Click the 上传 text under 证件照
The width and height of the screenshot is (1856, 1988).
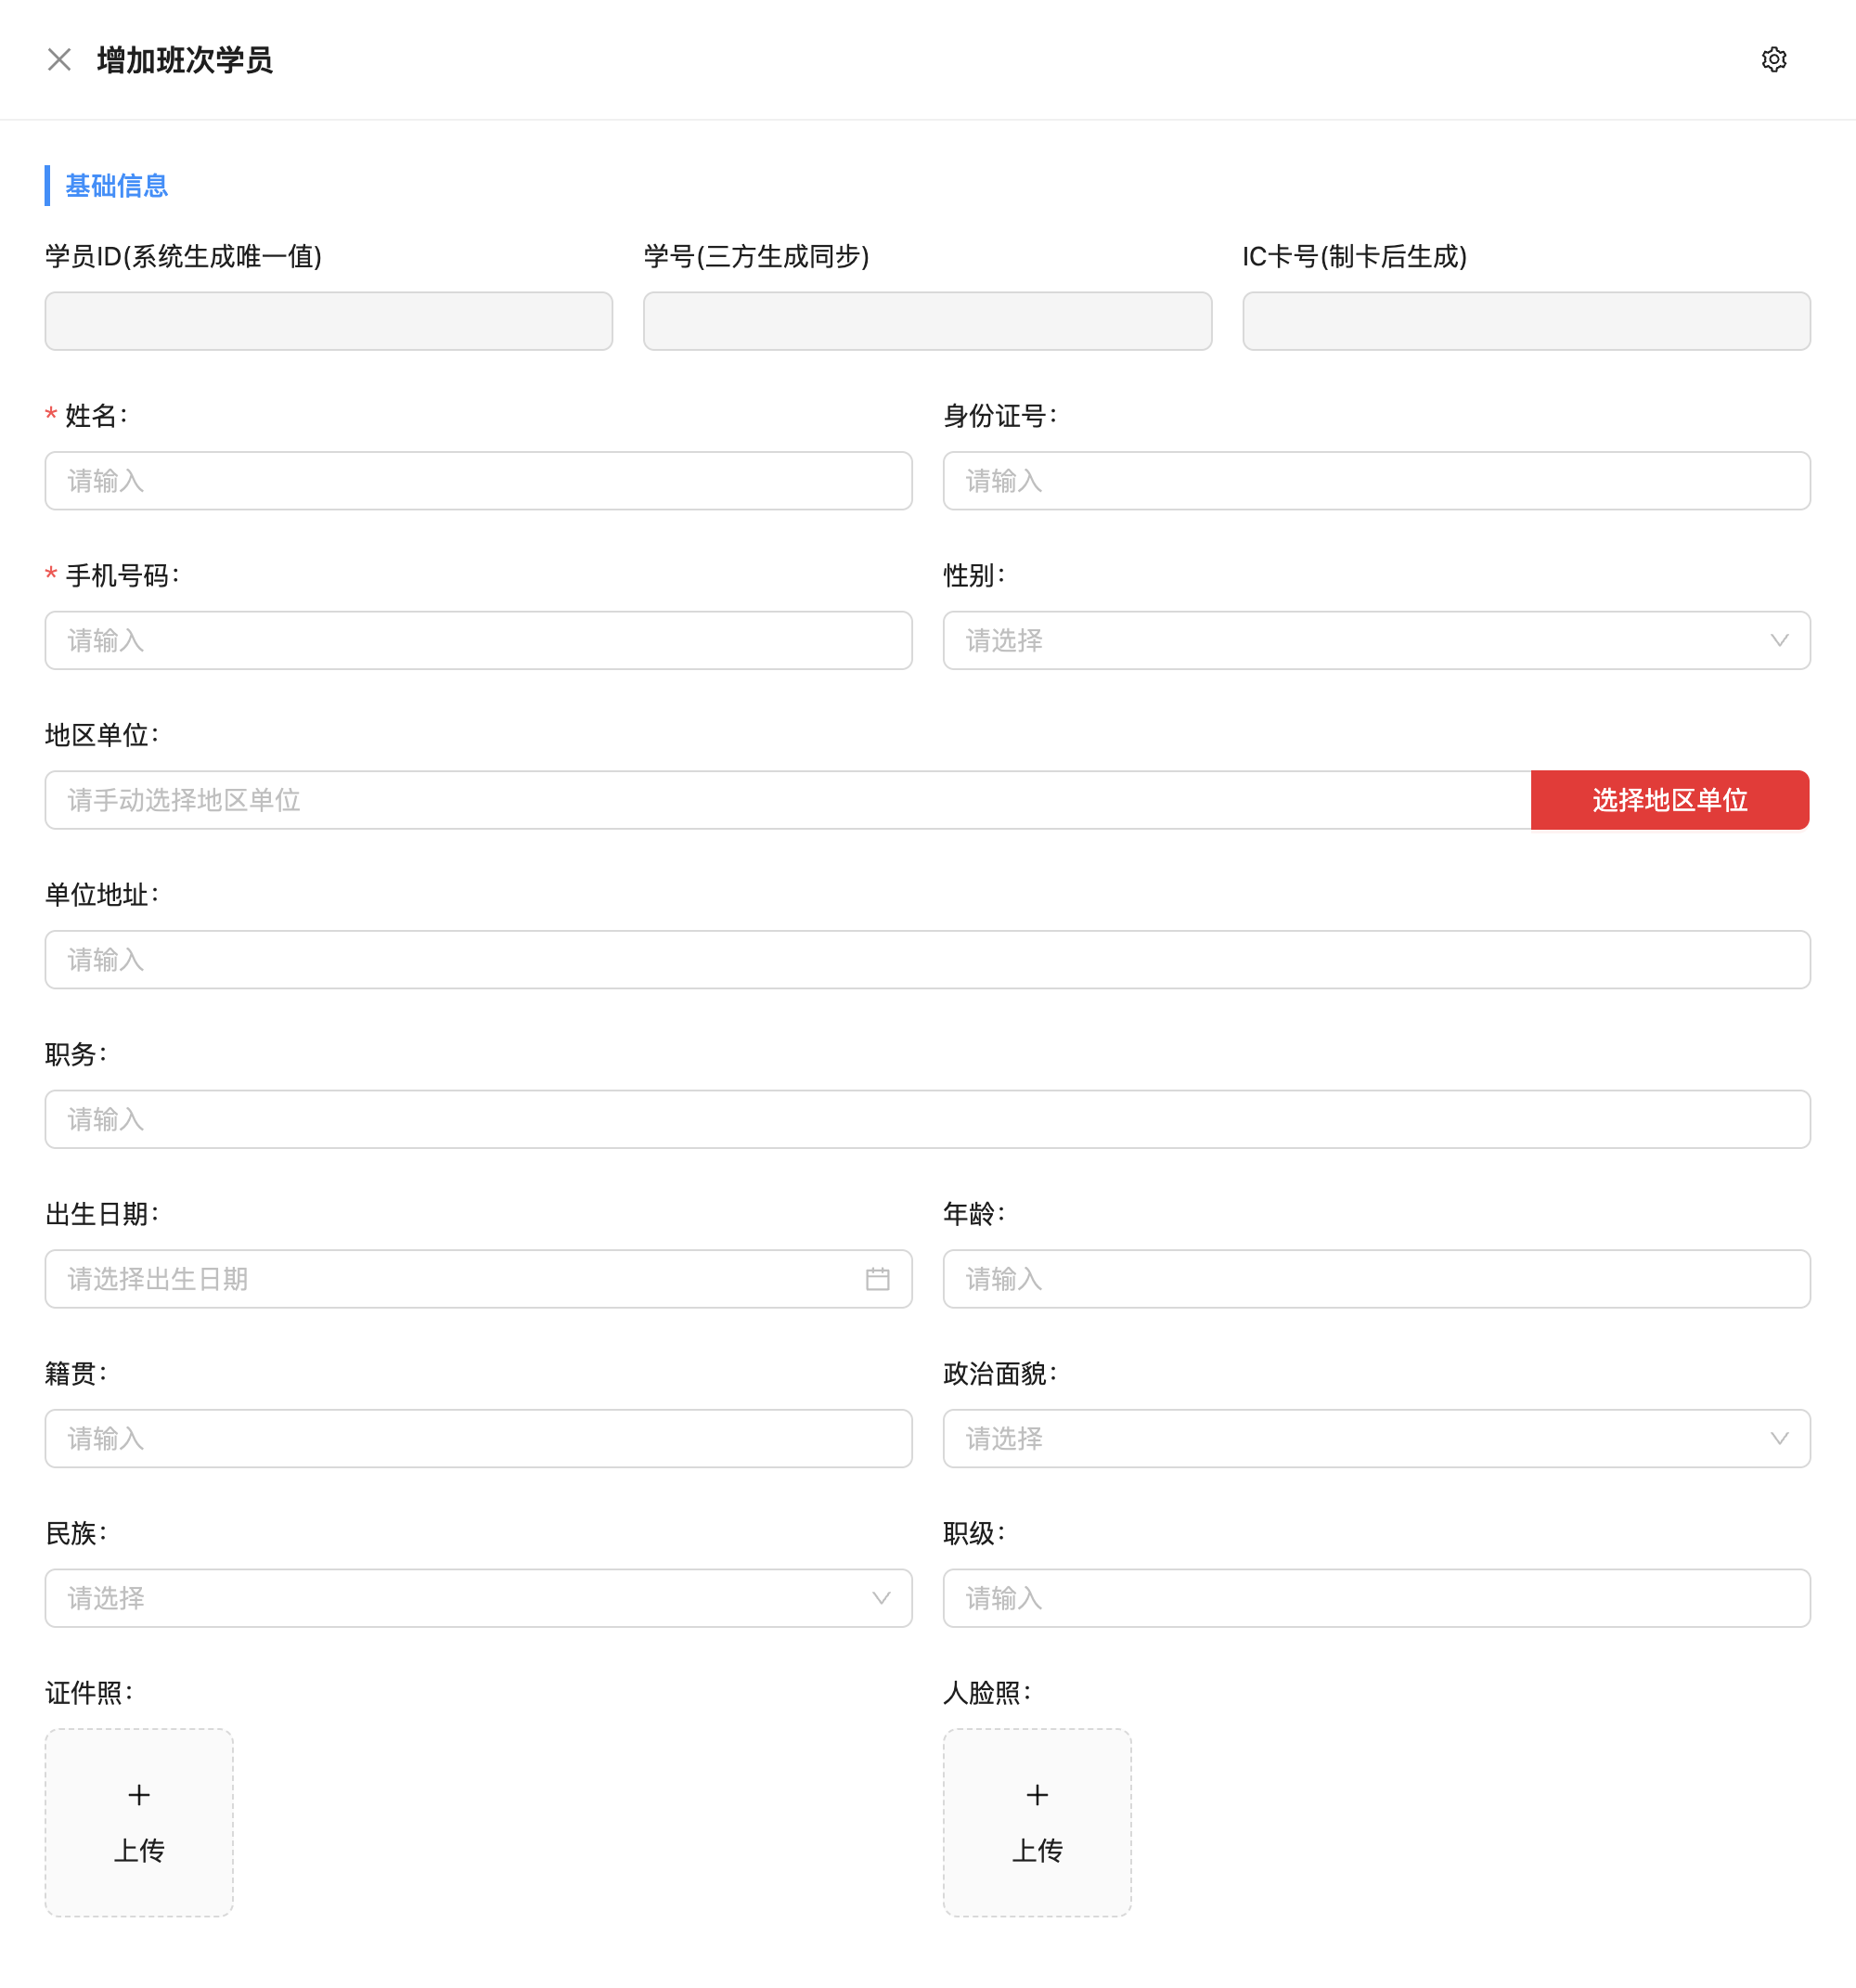point(139,1850)
